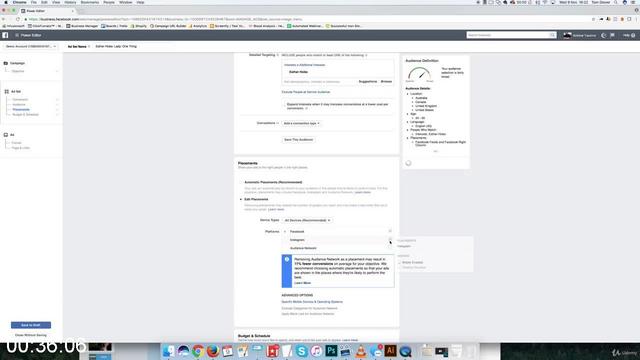
Task: Select Automatic Placements radio option
Action: point(241,182)
